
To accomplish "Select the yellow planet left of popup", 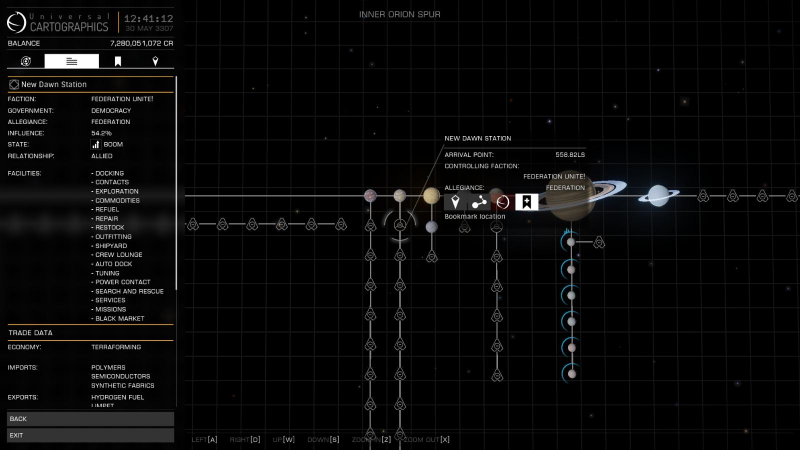I will pos(431,195).
